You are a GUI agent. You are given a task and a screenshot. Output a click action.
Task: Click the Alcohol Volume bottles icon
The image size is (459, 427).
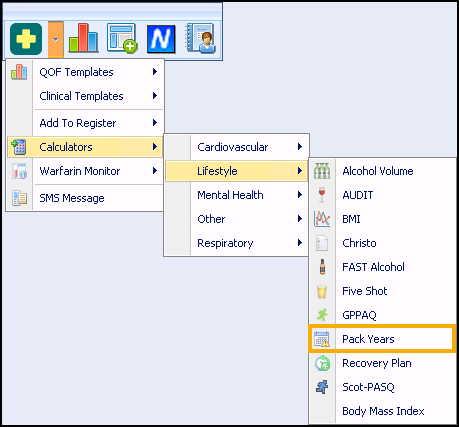click(322, 171)
